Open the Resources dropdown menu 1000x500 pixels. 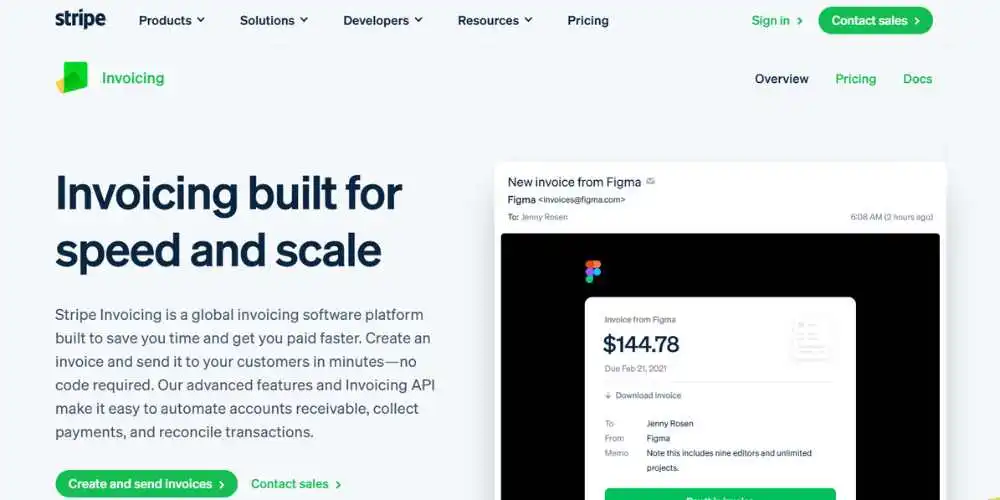[495, 20]
